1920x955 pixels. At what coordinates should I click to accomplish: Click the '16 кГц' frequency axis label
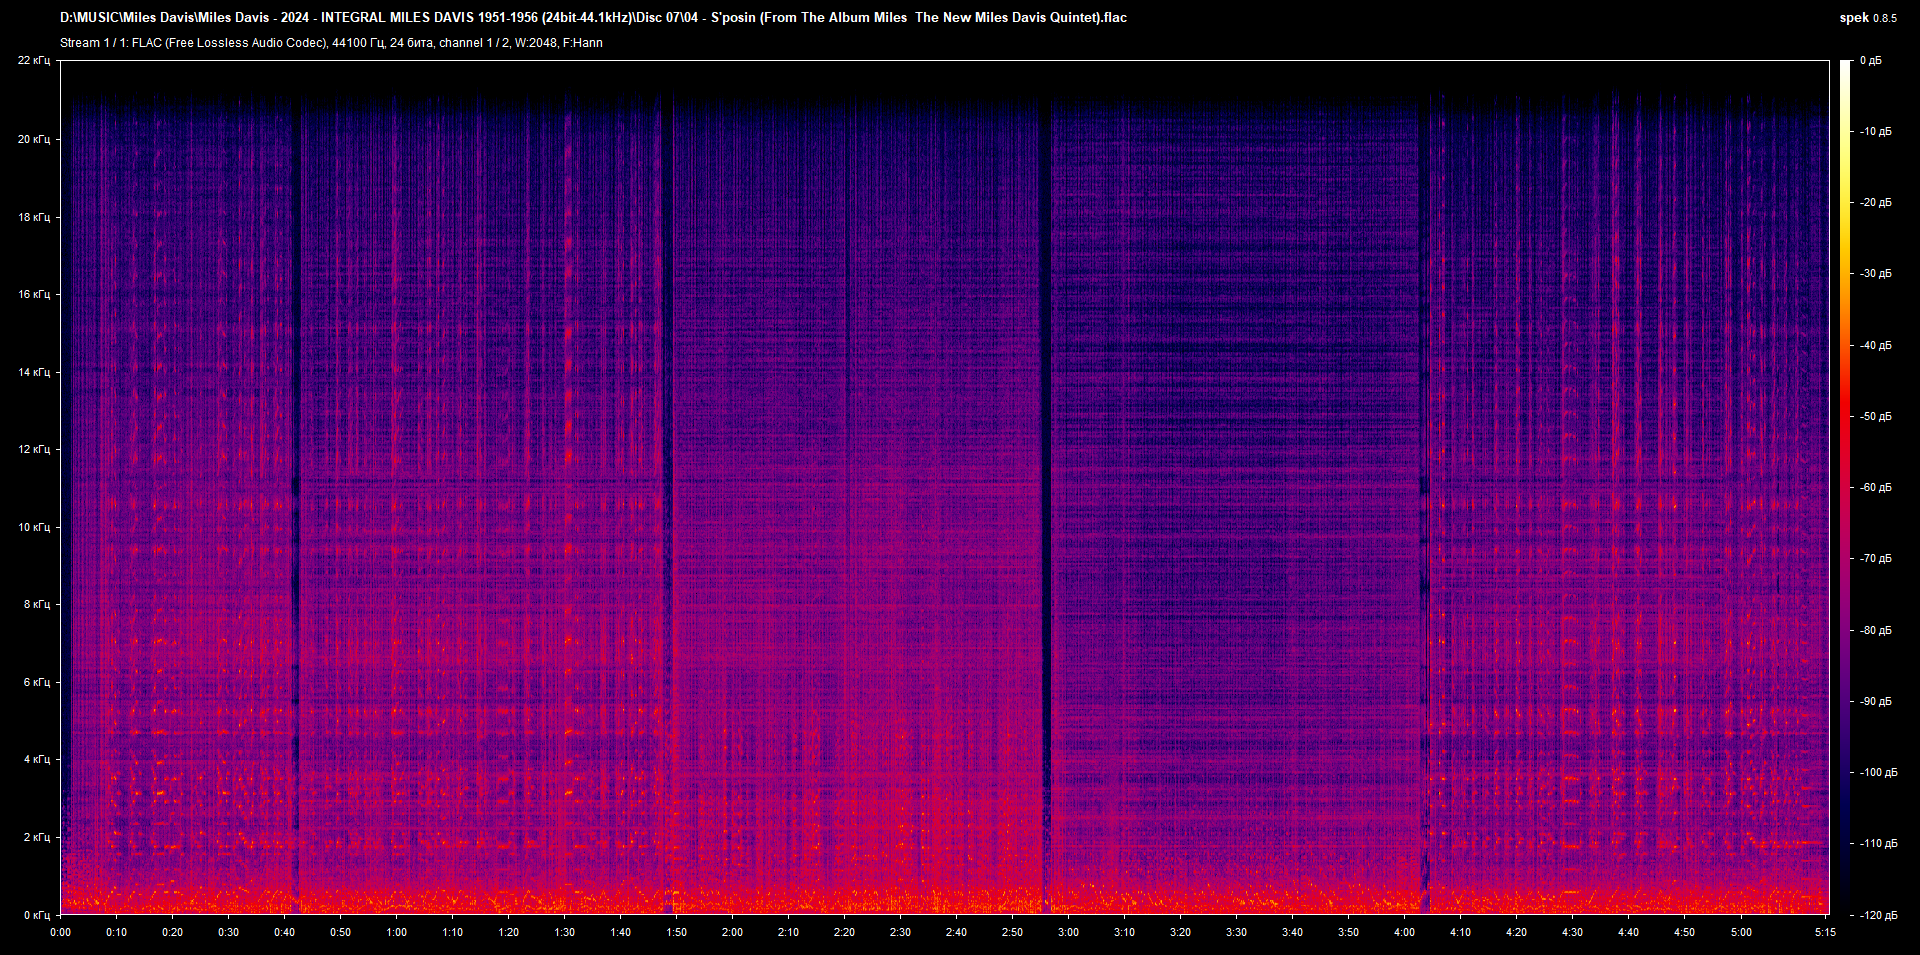[34, 294]
